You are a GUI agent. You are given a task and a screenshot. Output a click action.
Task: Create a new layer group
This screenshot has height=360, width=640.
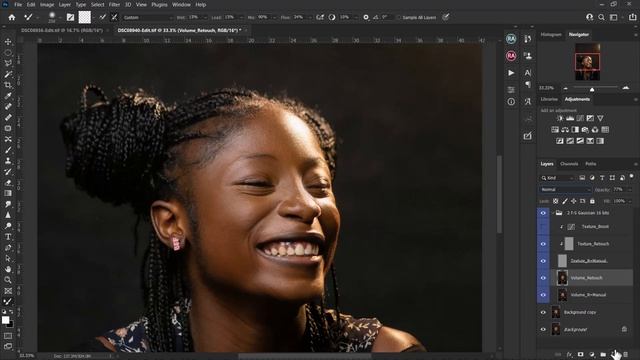[x=603, y=354]
